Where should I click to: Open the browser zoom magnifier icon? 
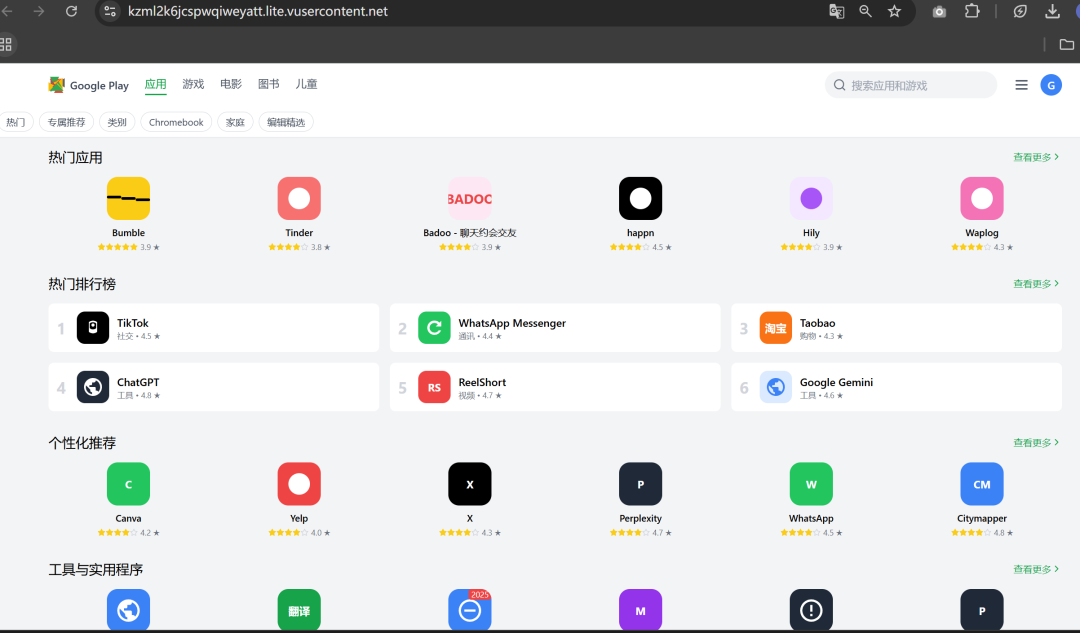(x=865, y=11)
